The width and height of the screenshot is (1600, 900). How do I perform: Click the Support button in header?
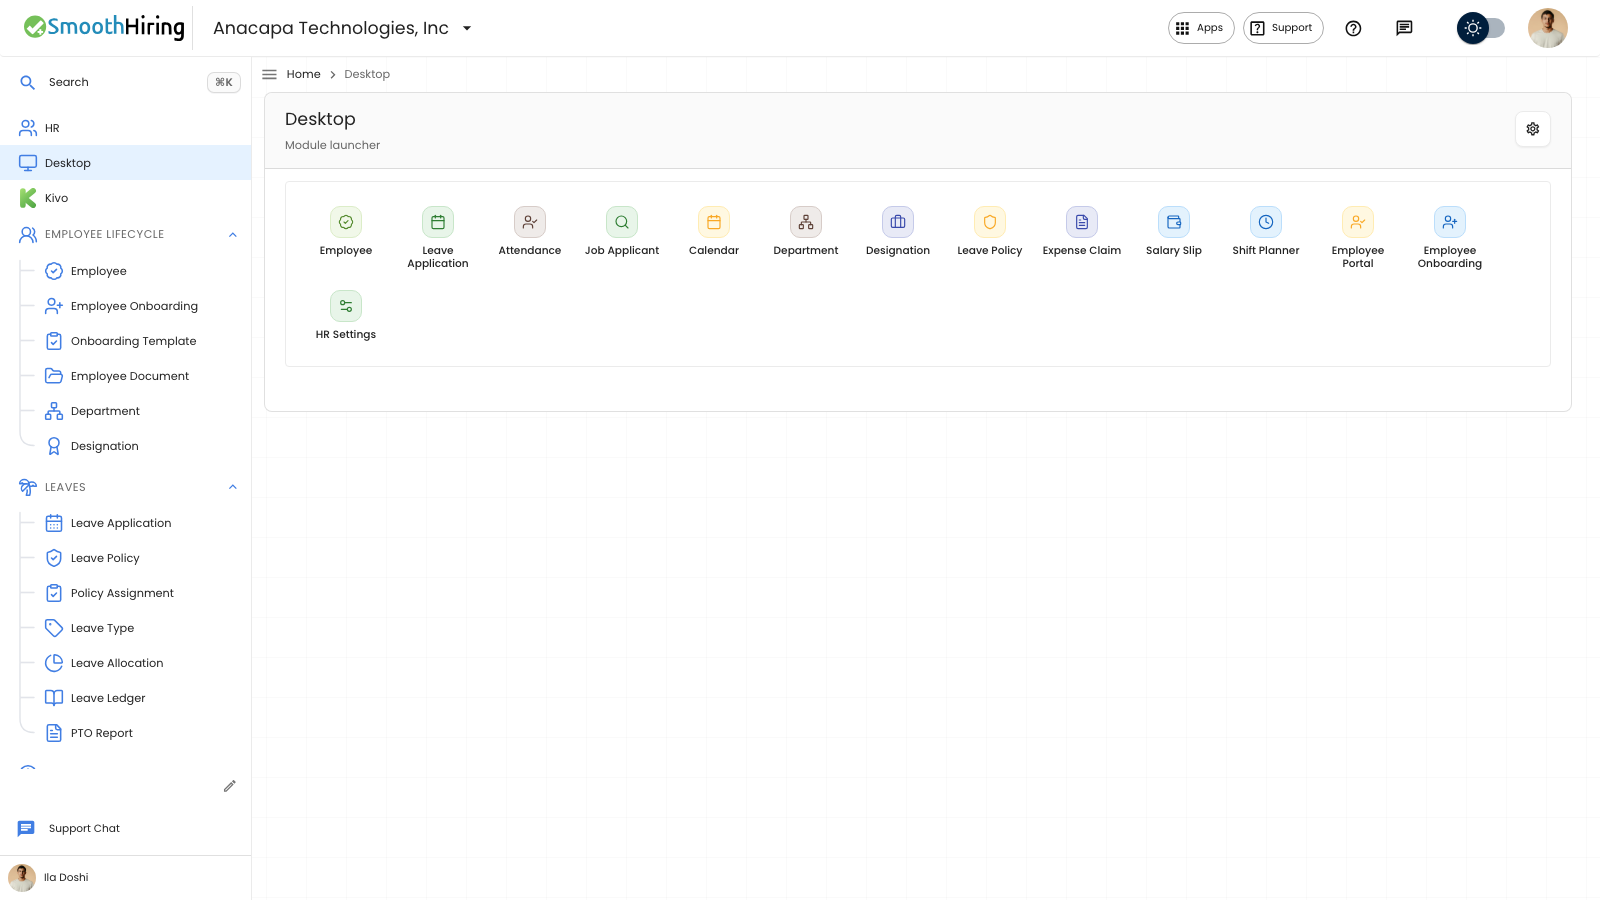[x=1283, y=28]
